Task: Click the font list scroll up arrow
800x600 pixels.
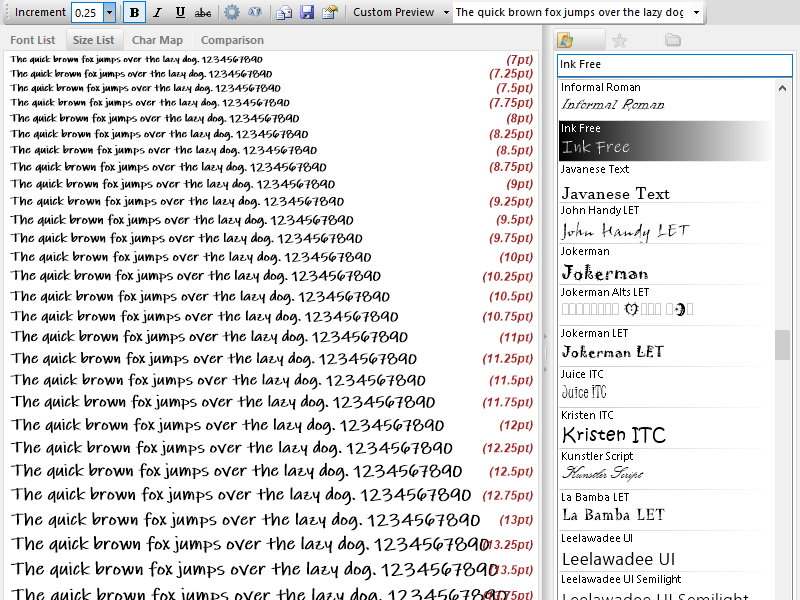Action: 783,88
